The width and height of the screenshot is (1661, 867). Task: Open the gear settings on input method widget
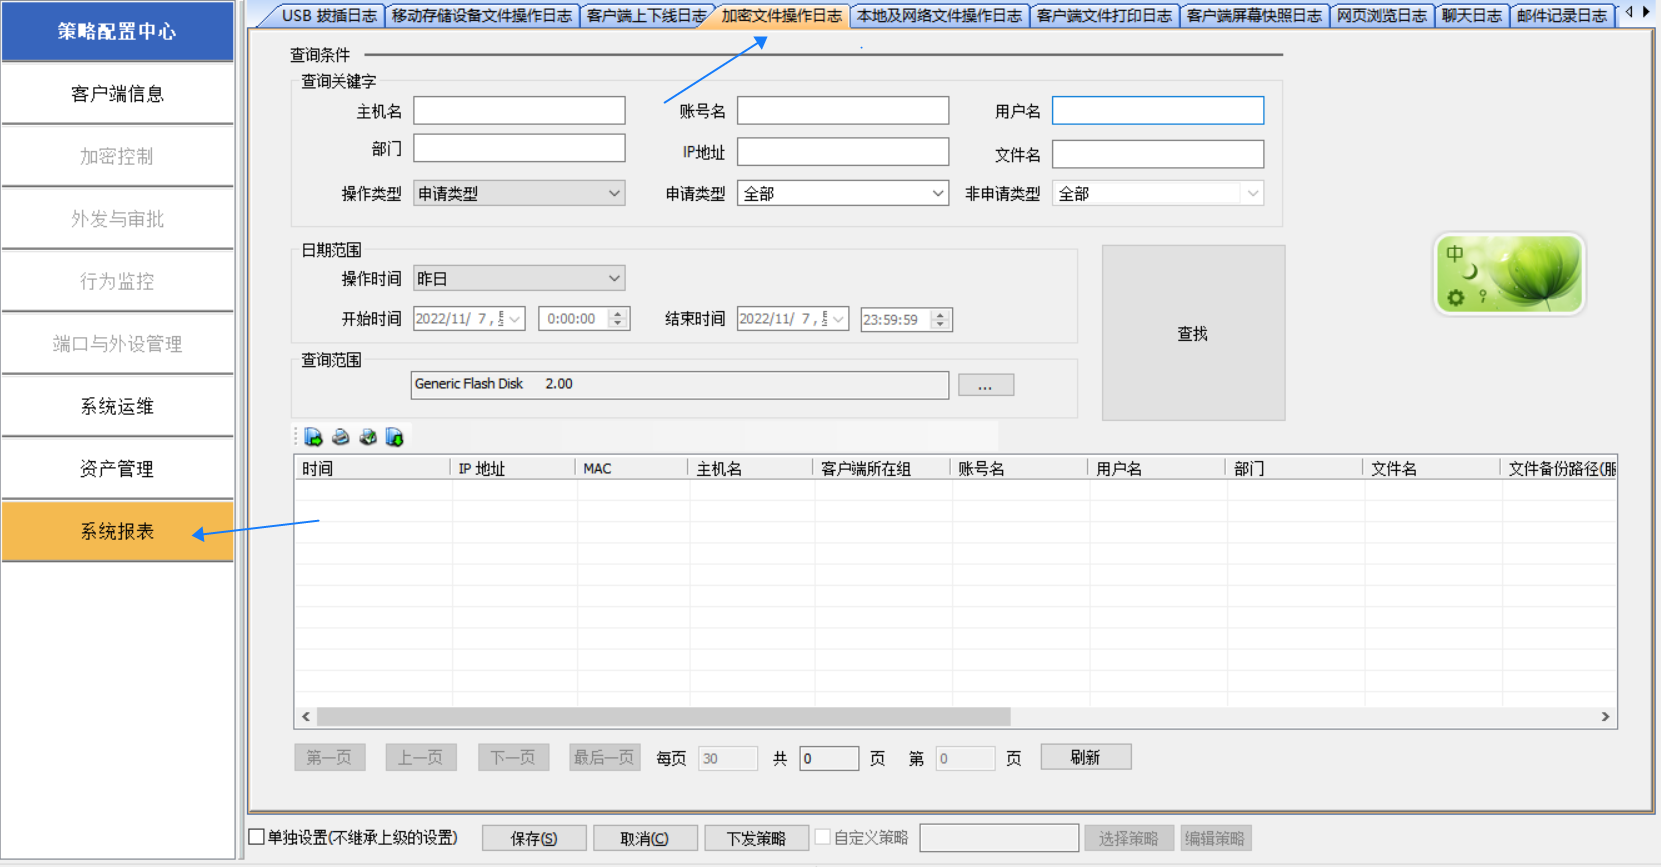click(x=1456, y=297)
